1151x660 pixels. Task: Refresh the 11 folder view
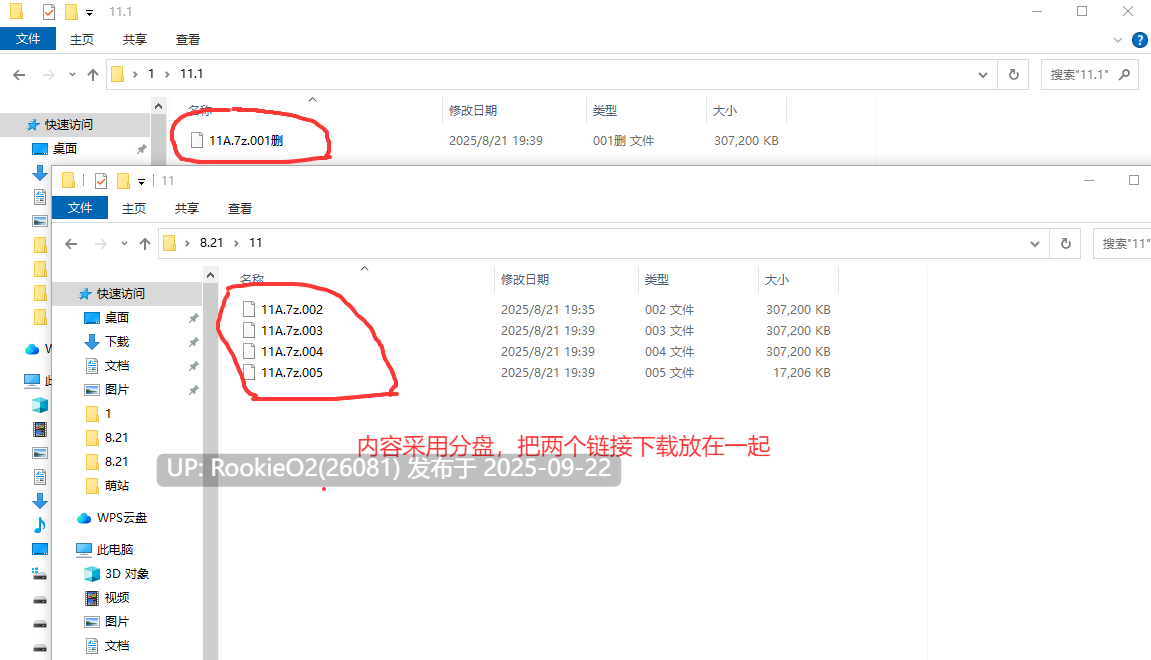click(1066, 243)
